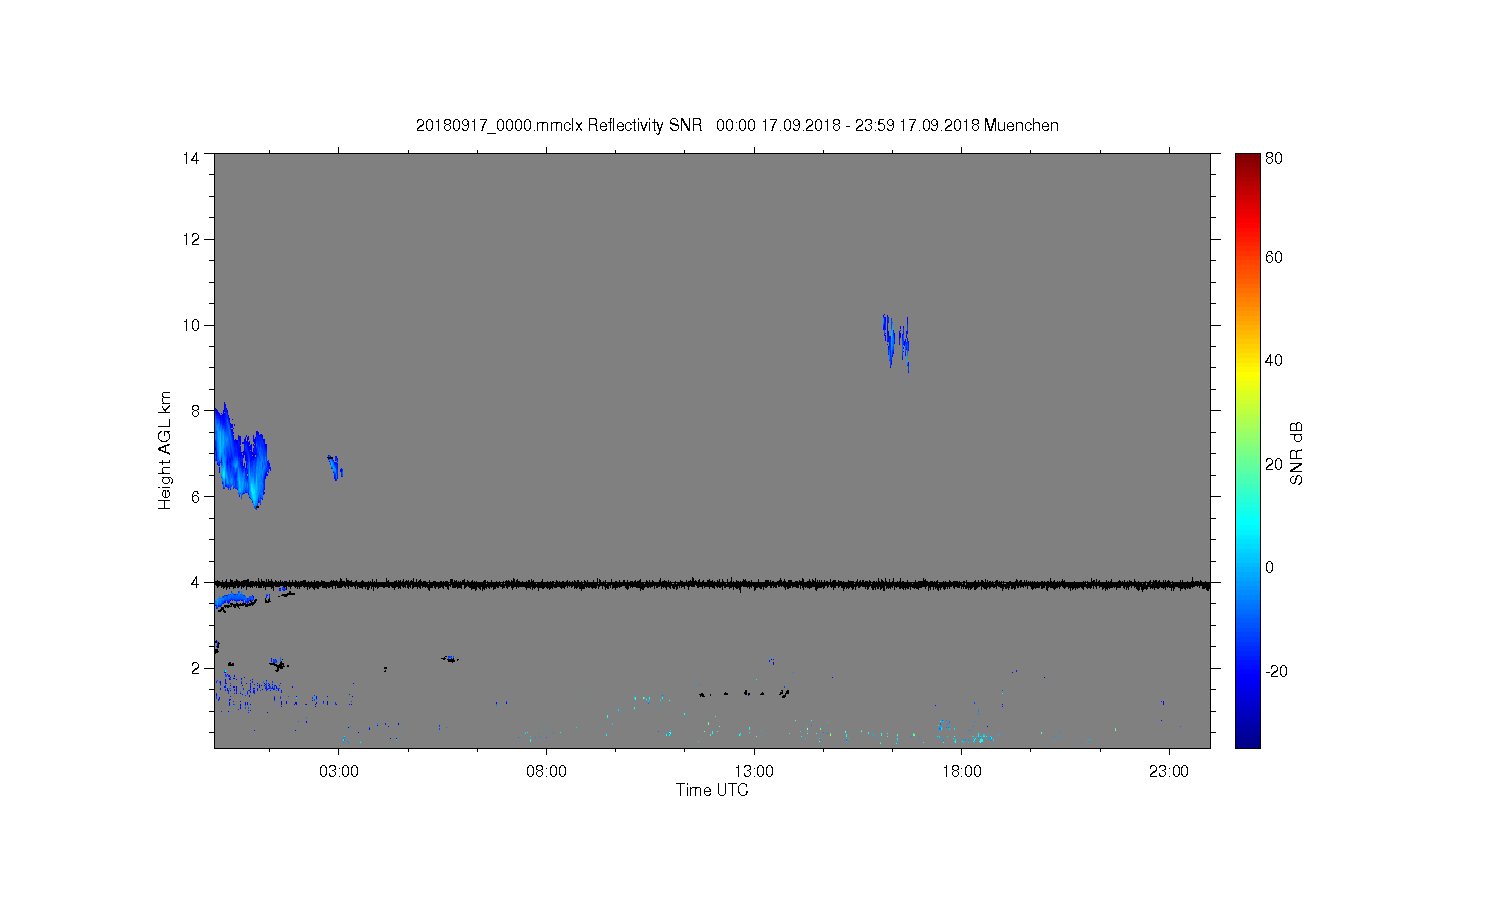The width and height of the screenshot is (1500, 900).
Task: Click the colorbar value -20
Action: [x=1277, y=671]
